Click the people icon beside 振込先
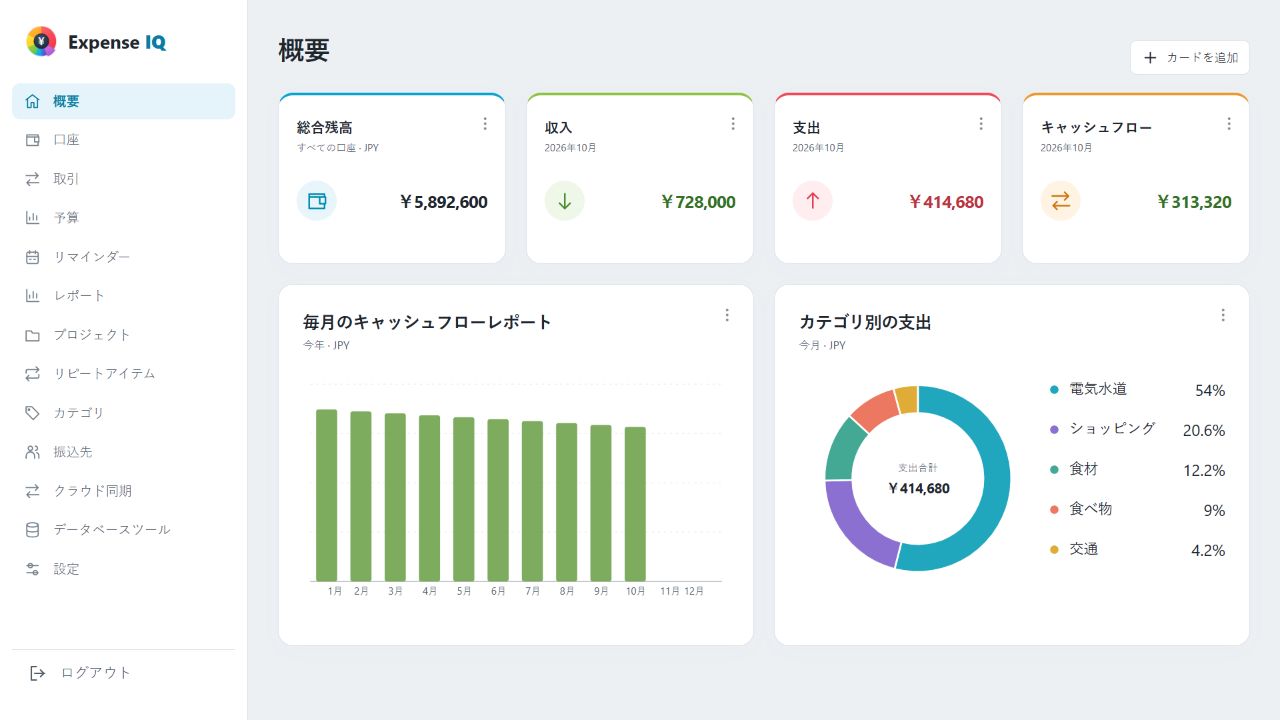Screen dimensions: 1280x720 tap(33, 452)
